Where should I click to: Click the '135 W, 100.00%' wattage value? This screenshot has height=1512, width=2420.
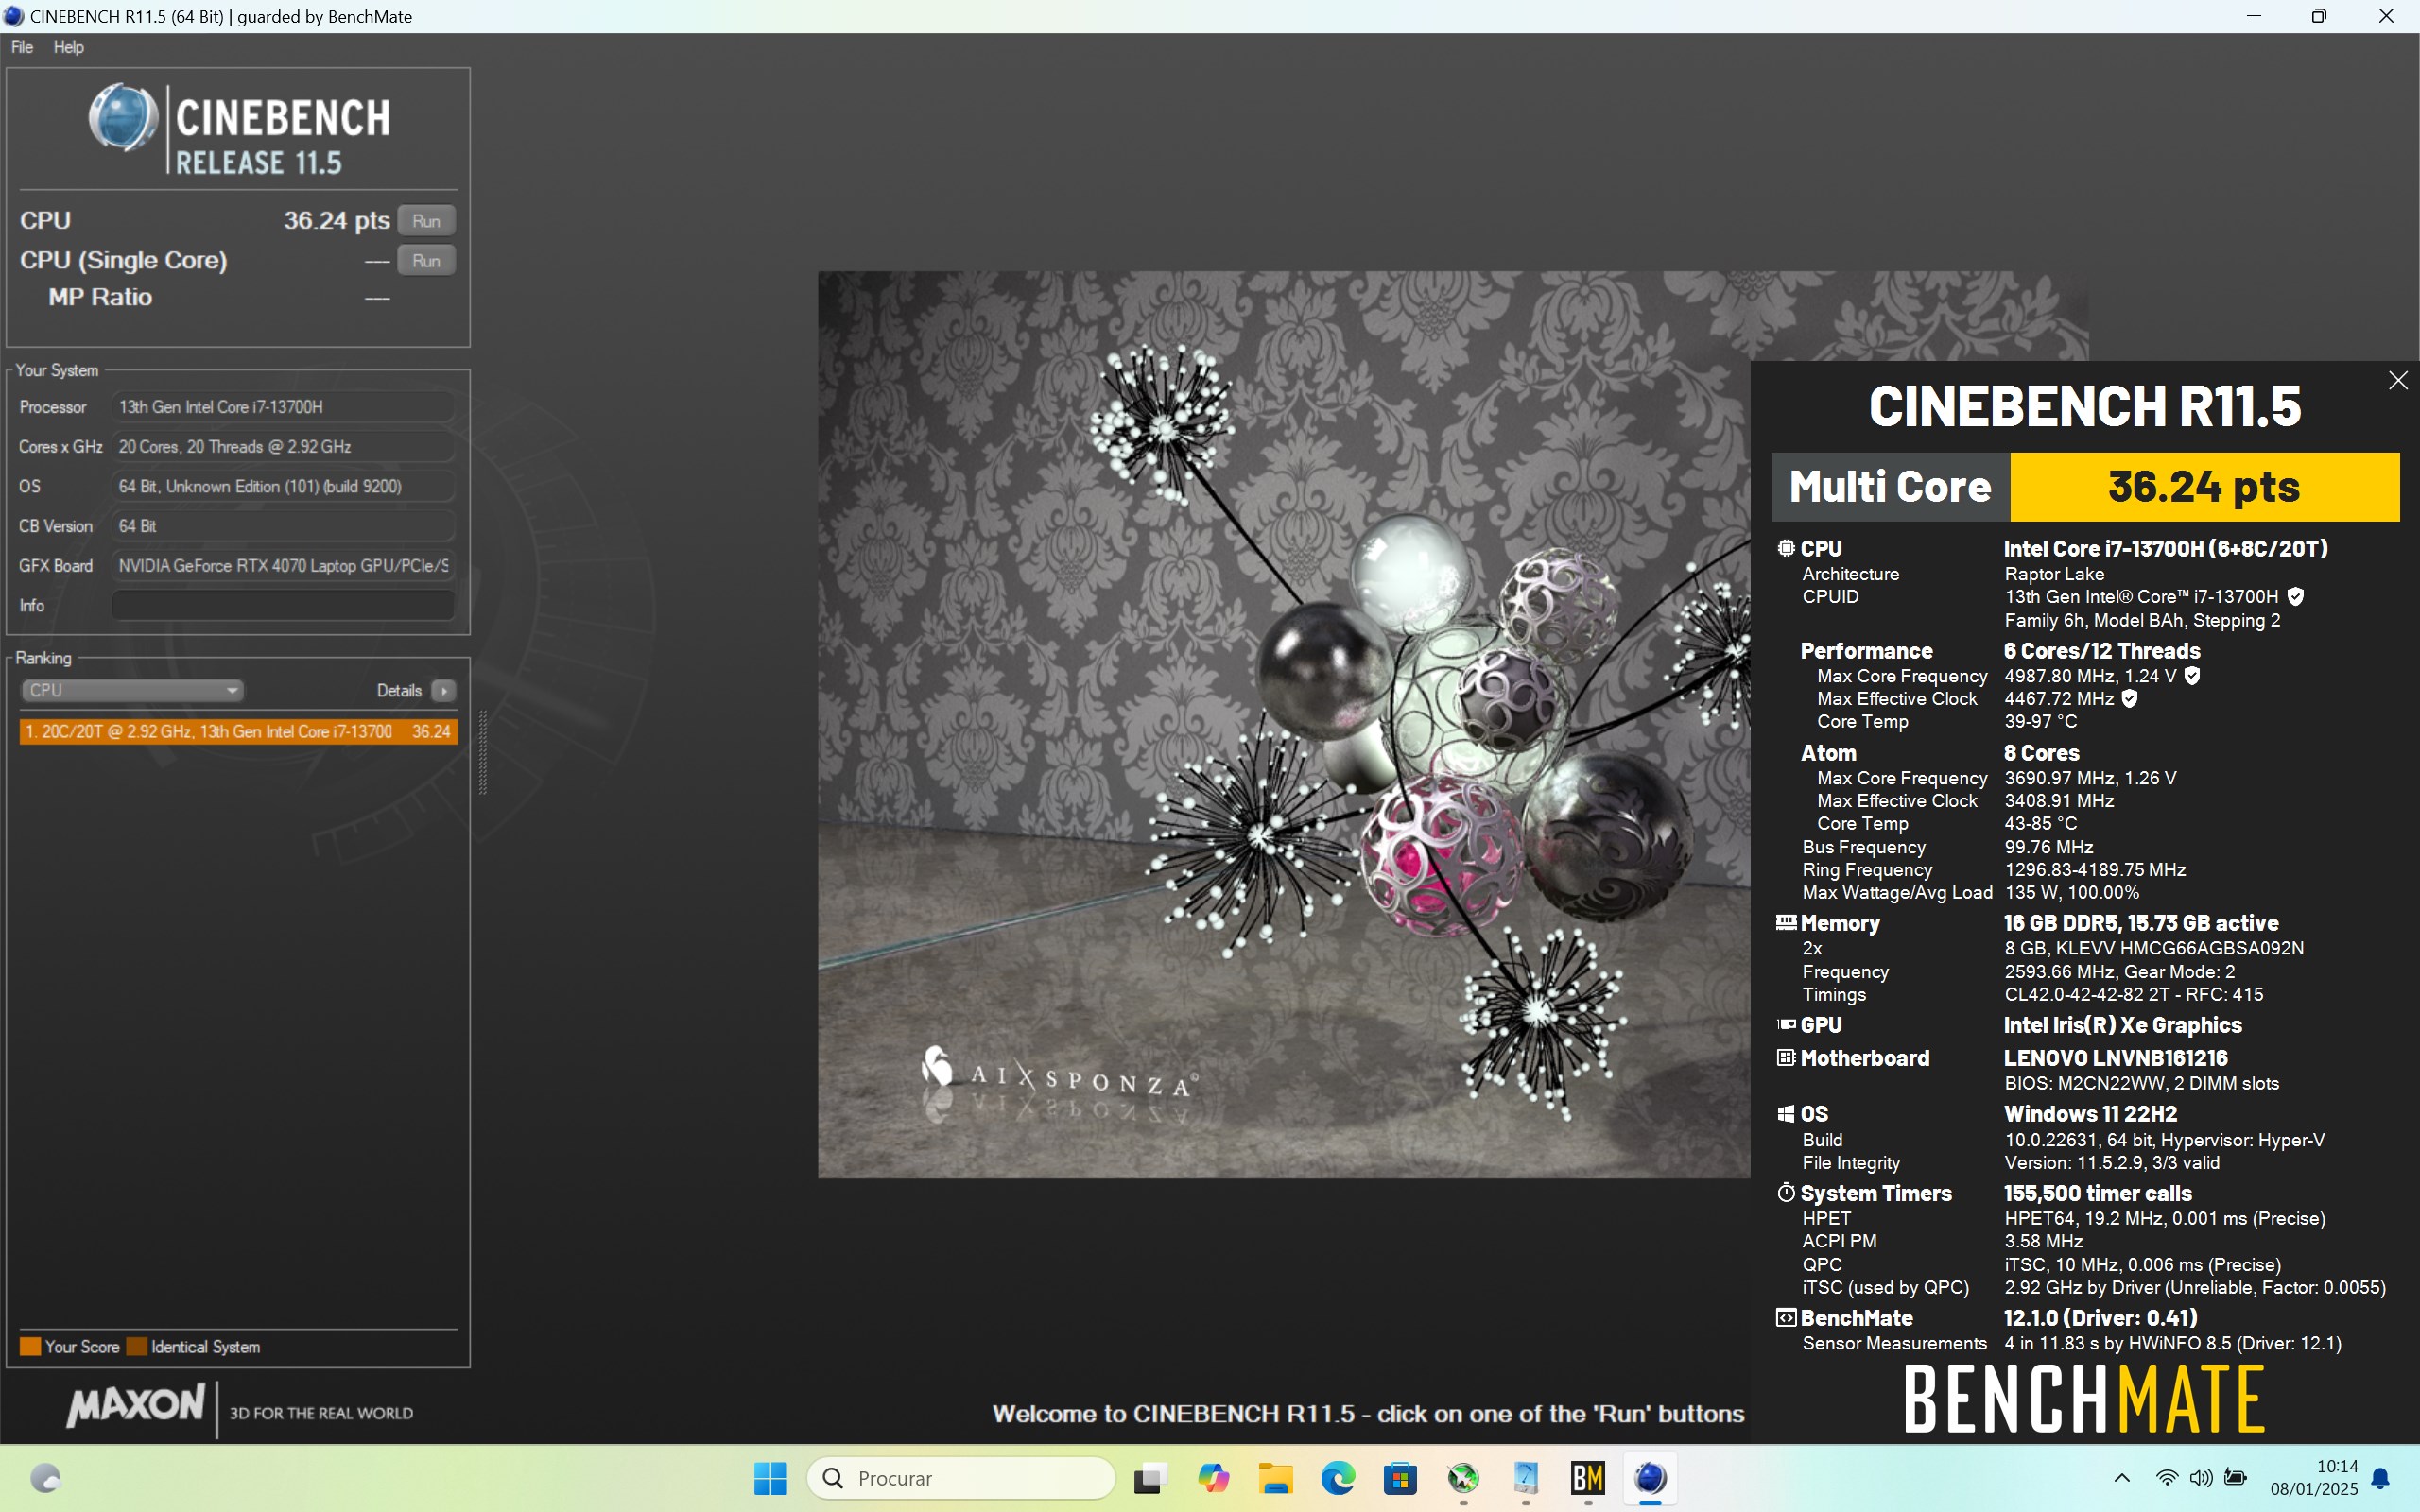[2071, 893]
